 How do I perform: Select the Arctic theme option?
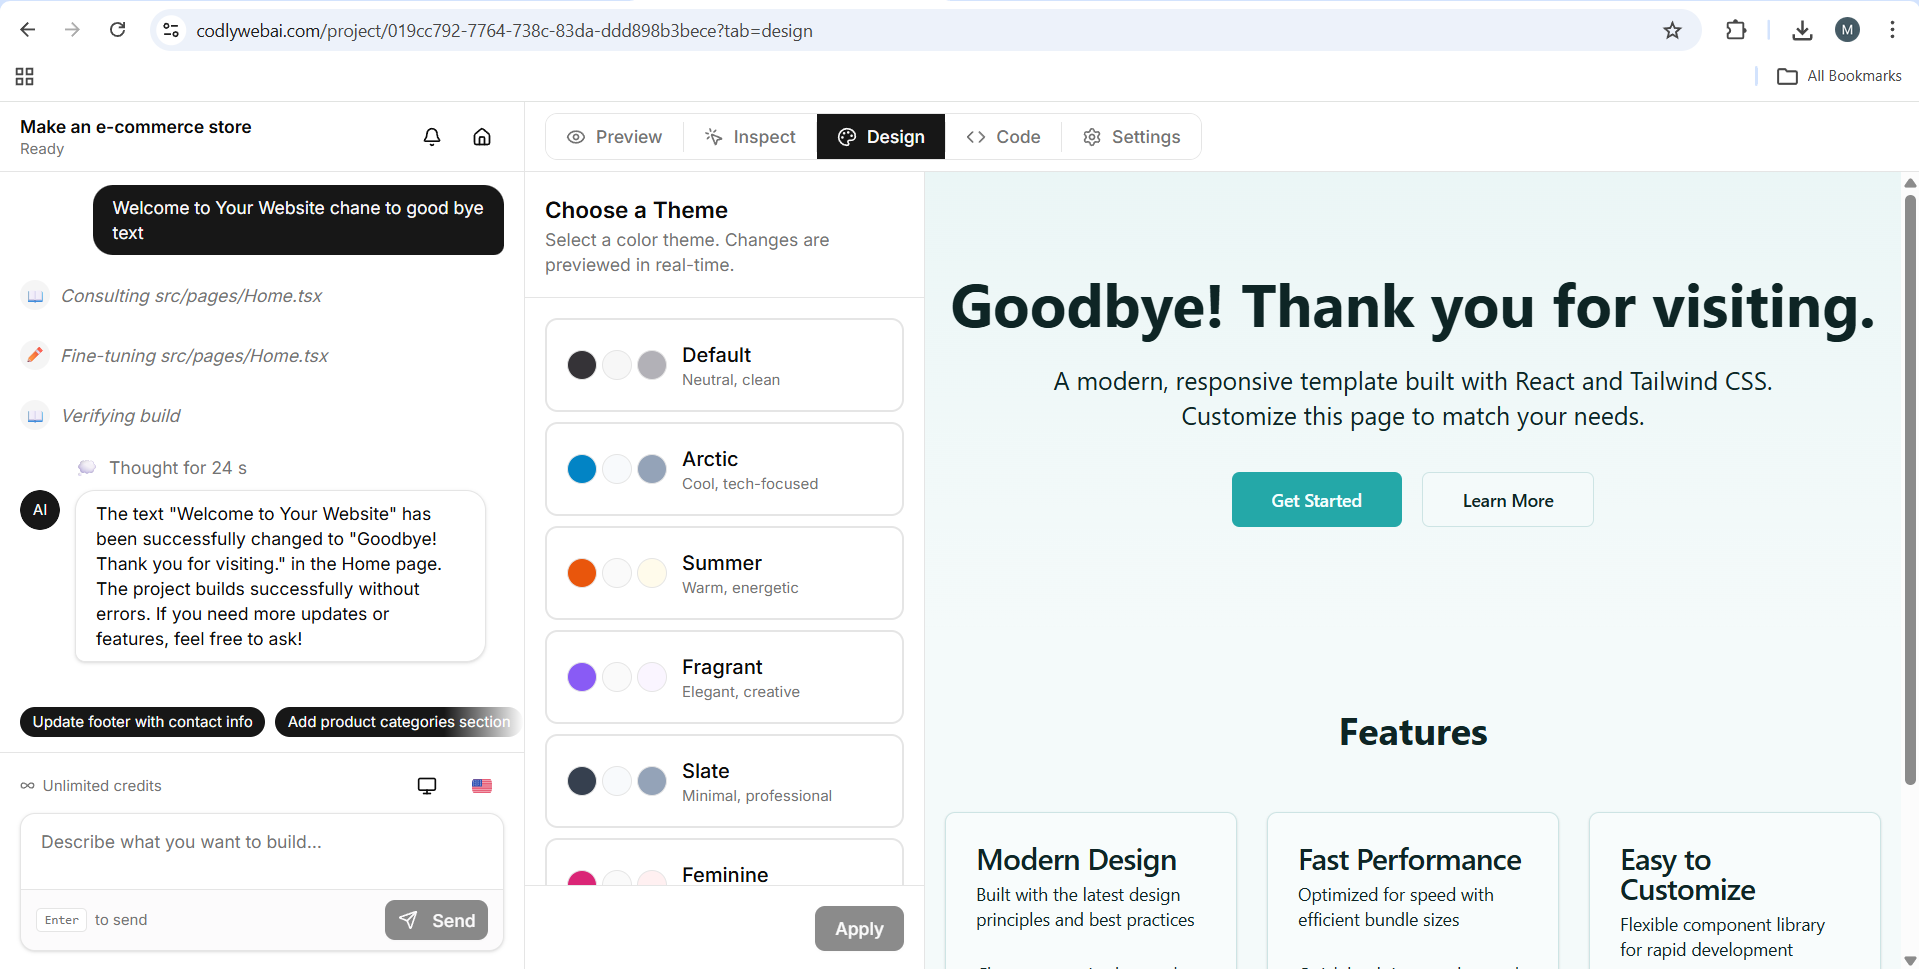(x=724, y=469)
